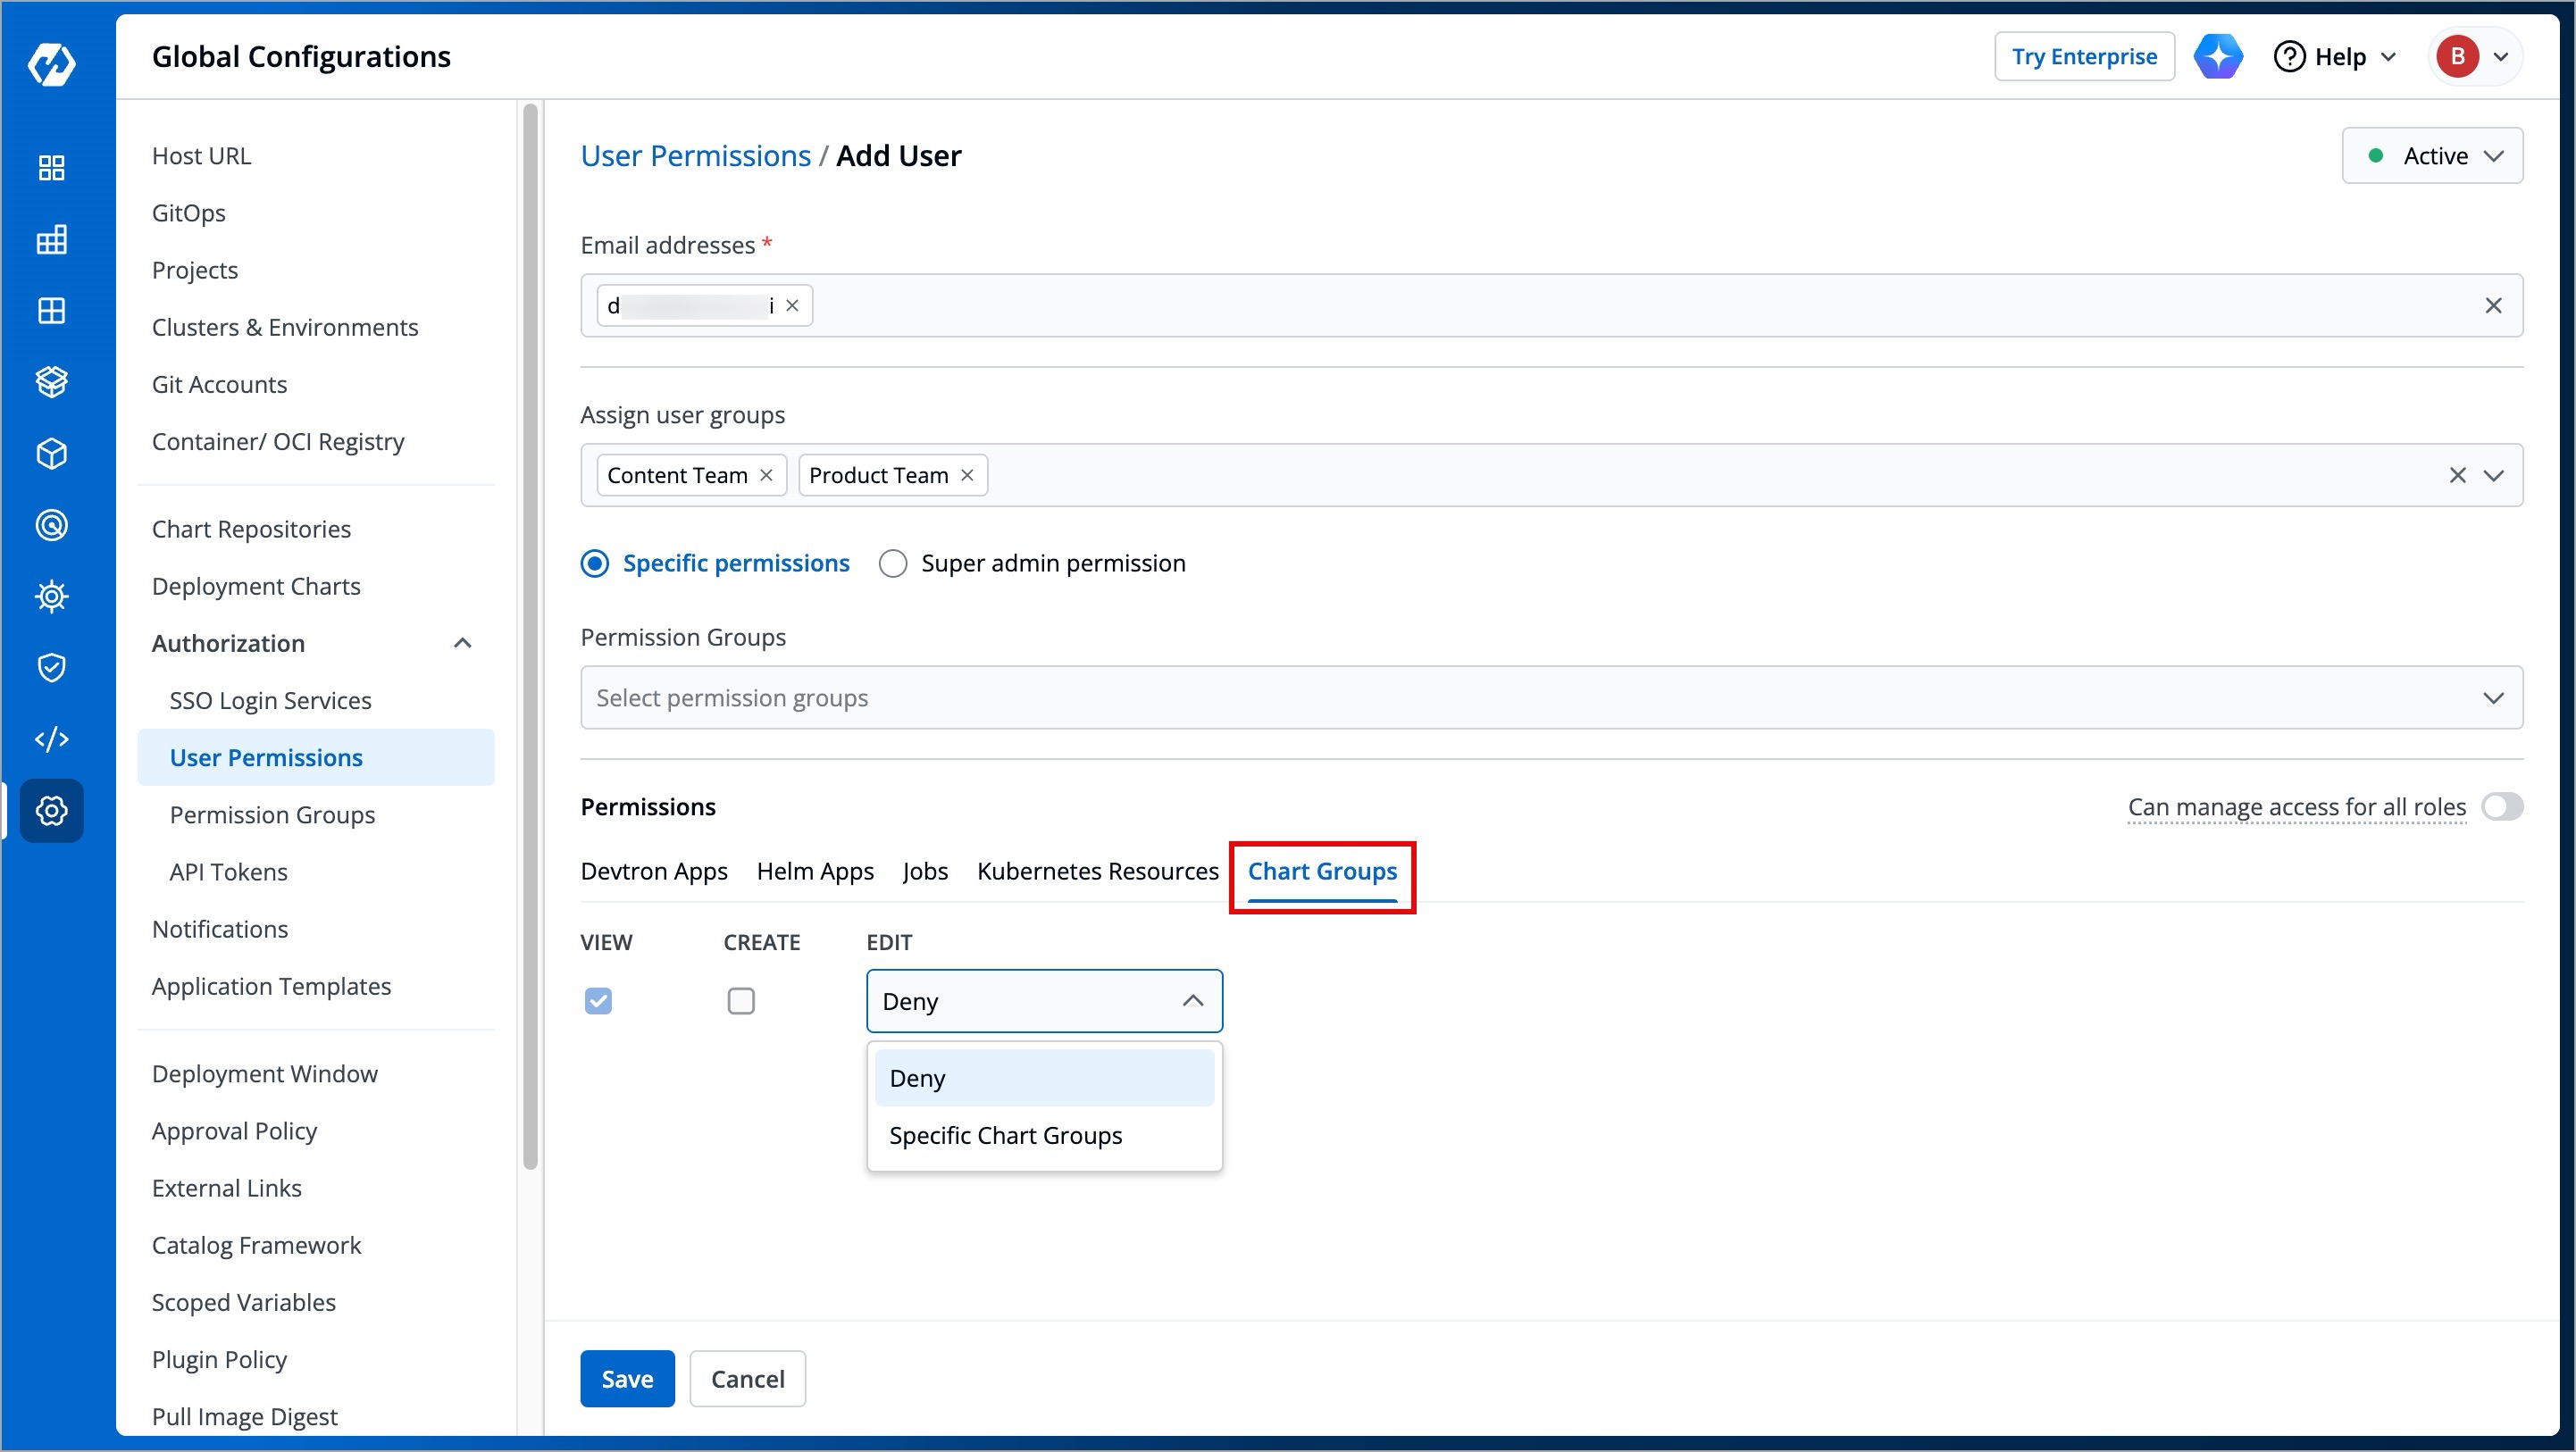Open SSO Login Services
Screen dimensions: 2576x1452
point(270,701)
